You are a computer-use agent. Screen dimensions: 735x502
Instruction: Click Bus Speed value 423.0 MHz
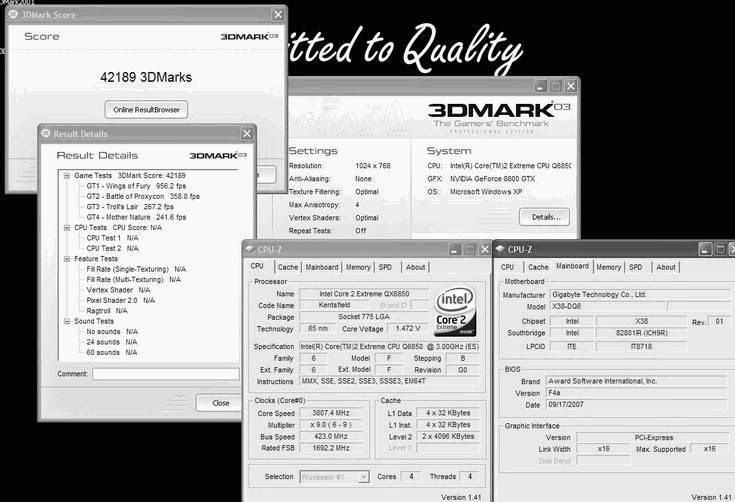click(x=331, y=436)
